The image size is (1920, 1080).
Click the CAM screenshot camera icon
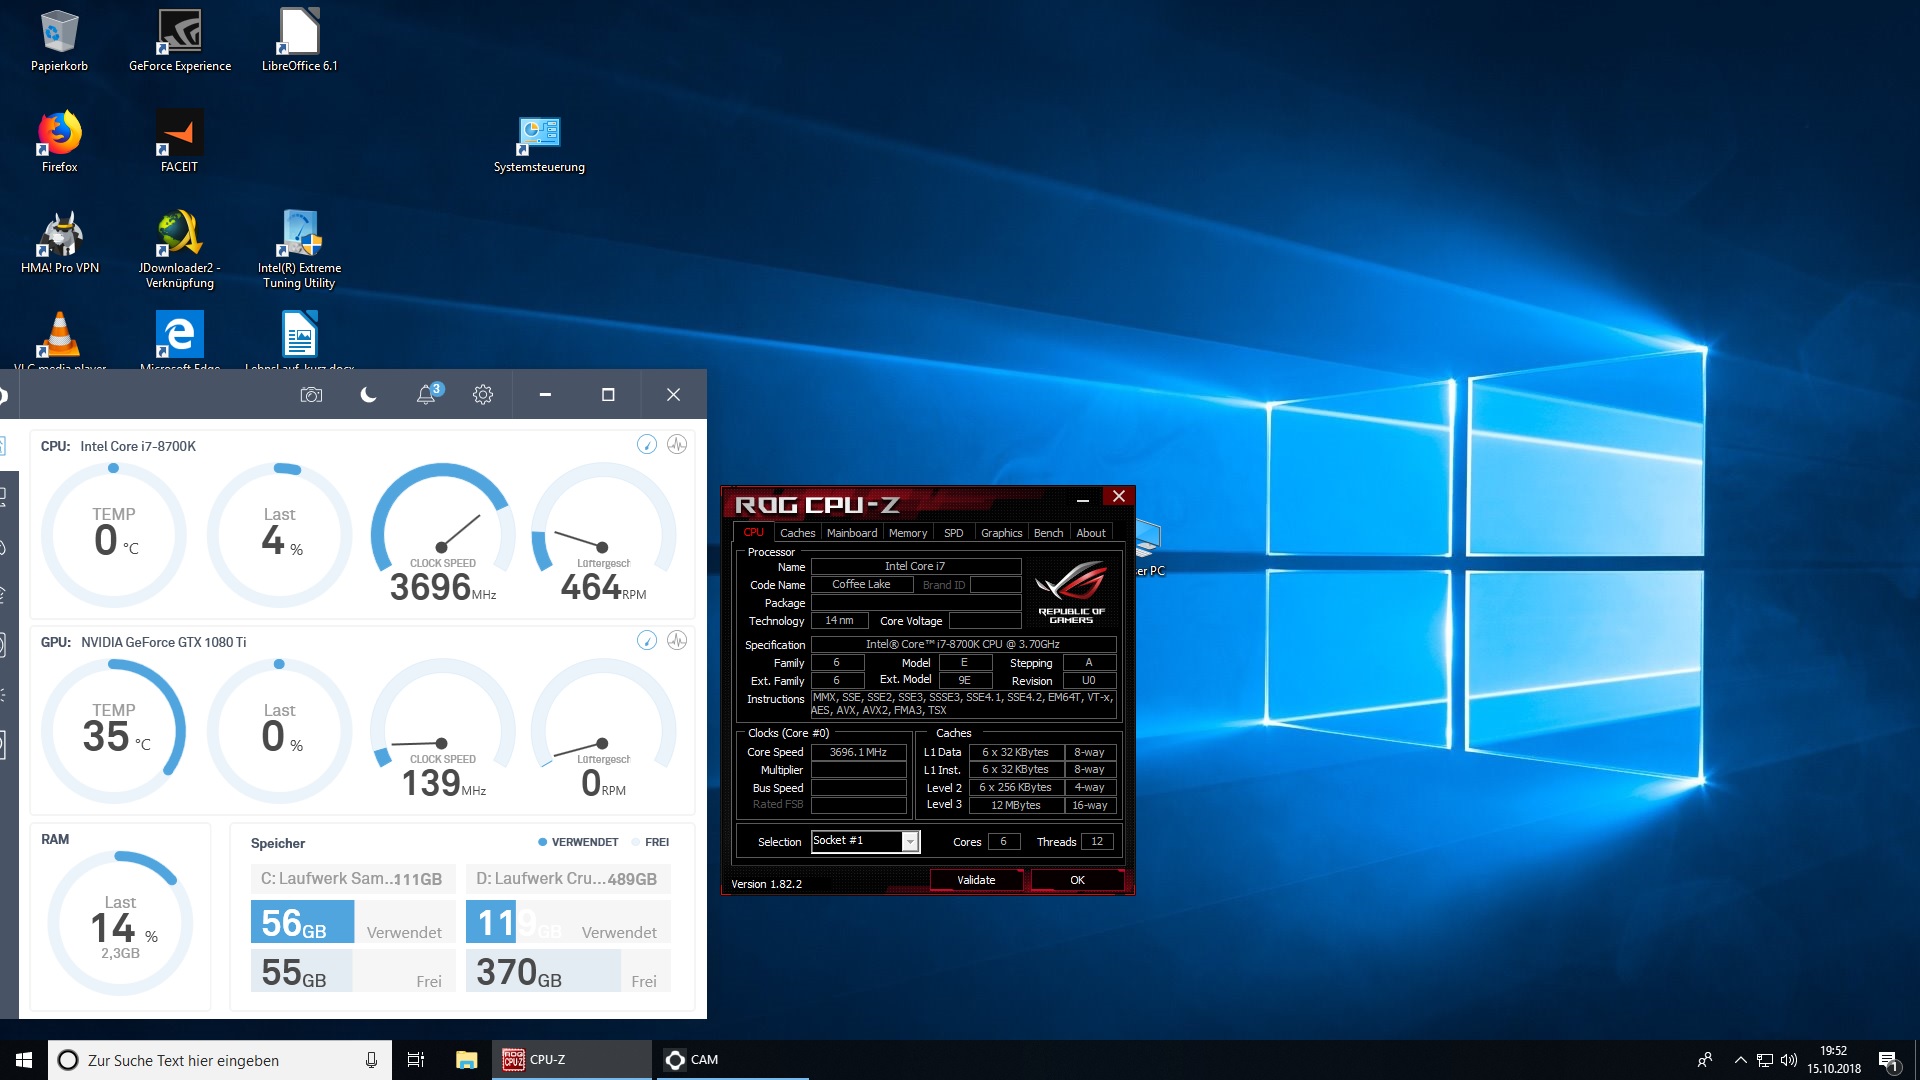[x=311, y=395]
